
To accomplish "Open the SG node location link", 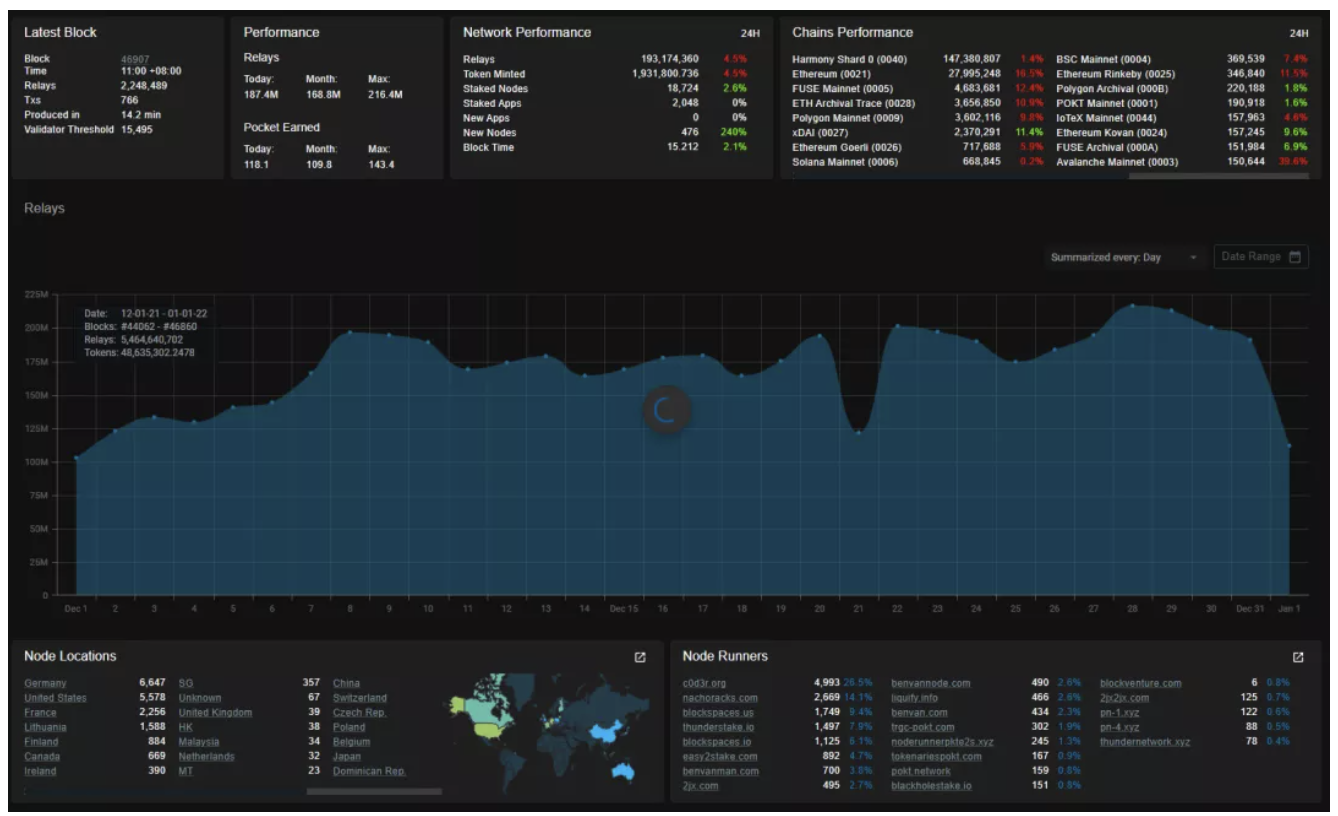I will (x=185, y=683).
